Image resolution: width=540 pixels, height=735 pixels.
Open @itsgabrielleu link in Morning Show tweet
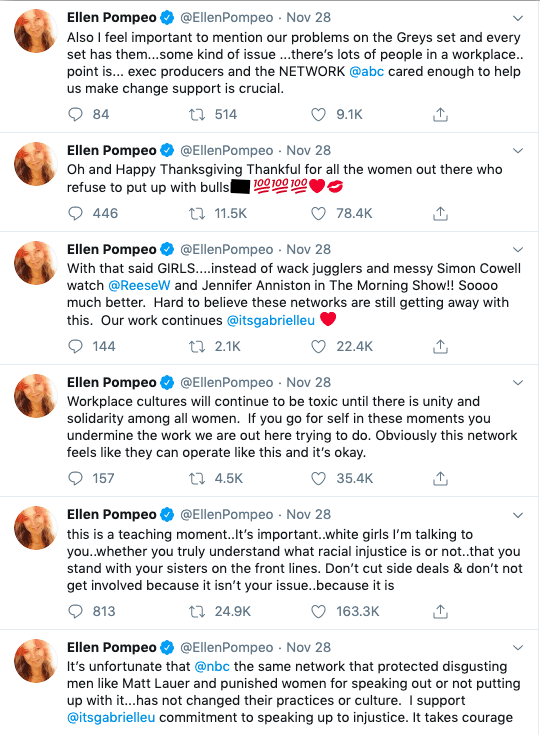pyautogui.click(x=270, y=321)
